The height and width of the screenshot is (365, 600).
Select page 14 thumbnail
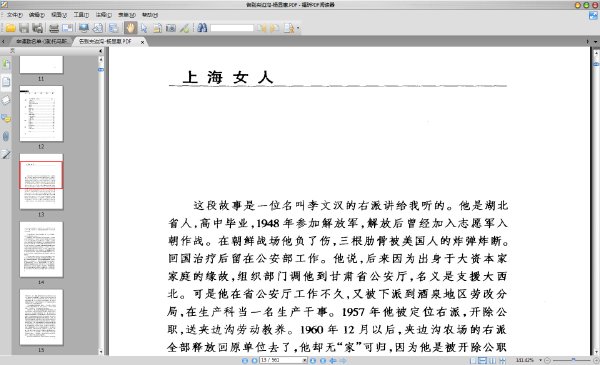pos(41,249)
